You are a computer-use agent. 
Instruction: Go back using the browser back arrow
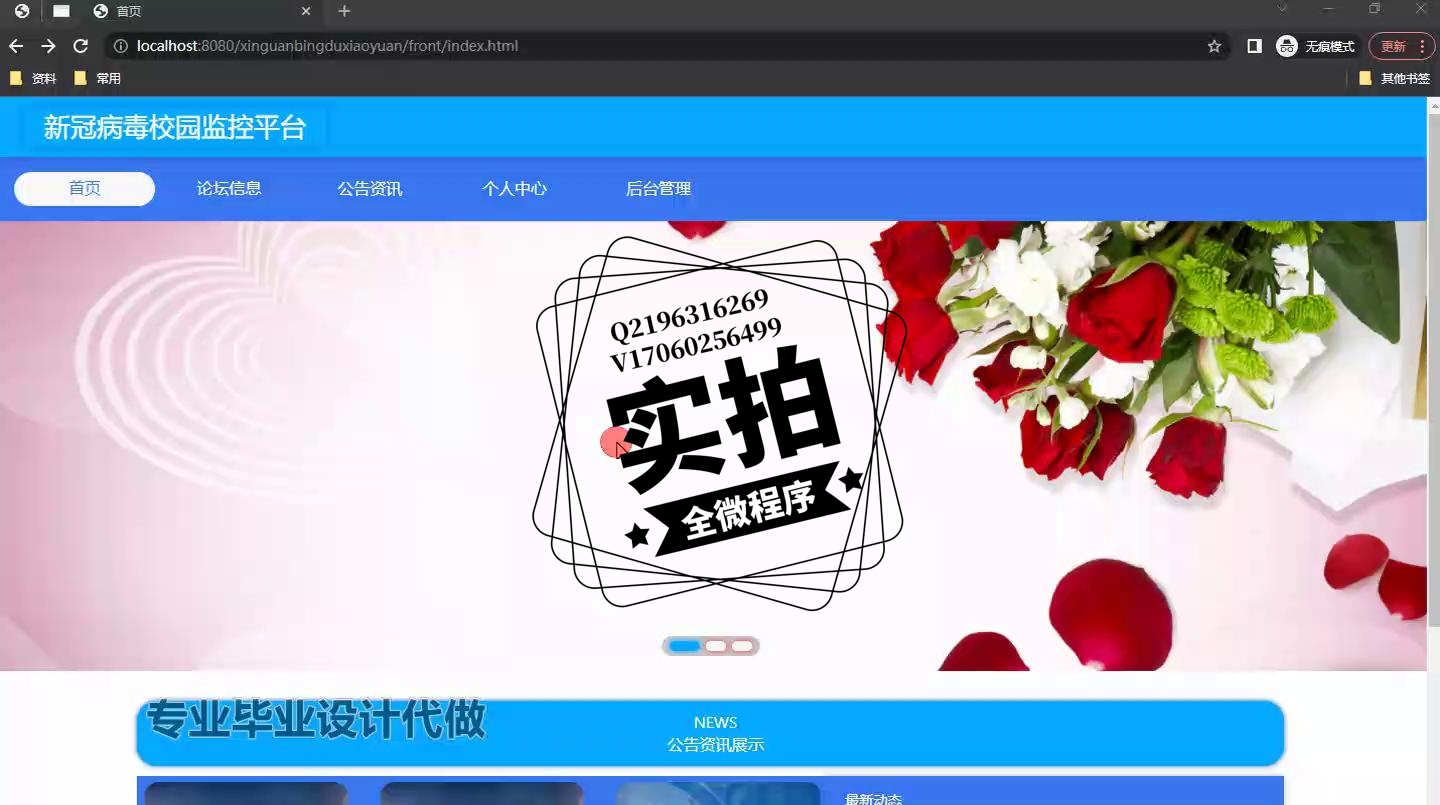(16, 46)
